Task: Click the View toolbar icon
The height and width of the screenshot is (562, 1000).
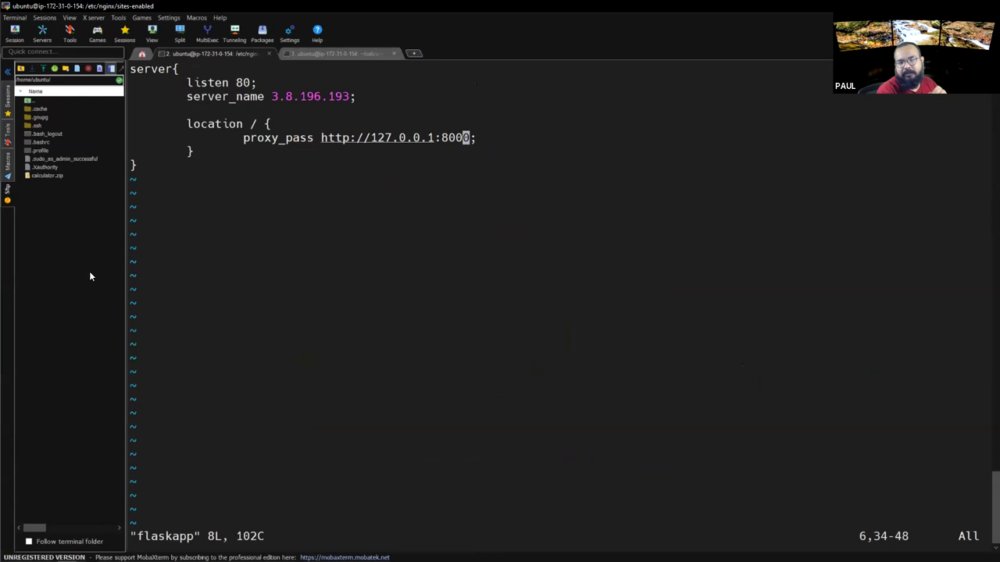Action: 152,33
